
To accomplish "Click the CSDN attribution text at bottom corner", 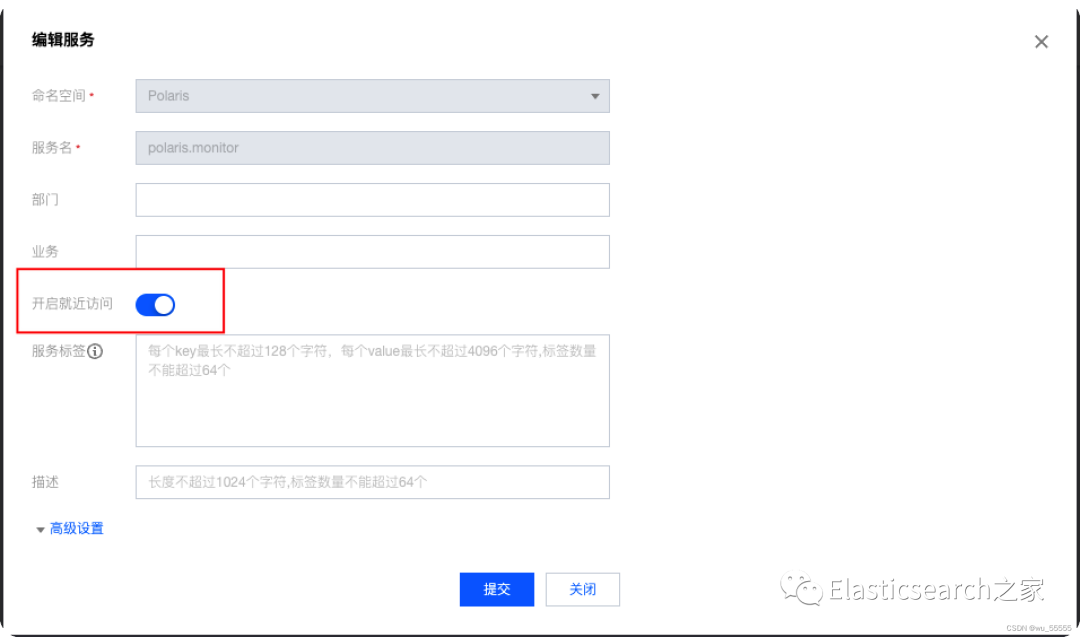I will point(1039,628).
